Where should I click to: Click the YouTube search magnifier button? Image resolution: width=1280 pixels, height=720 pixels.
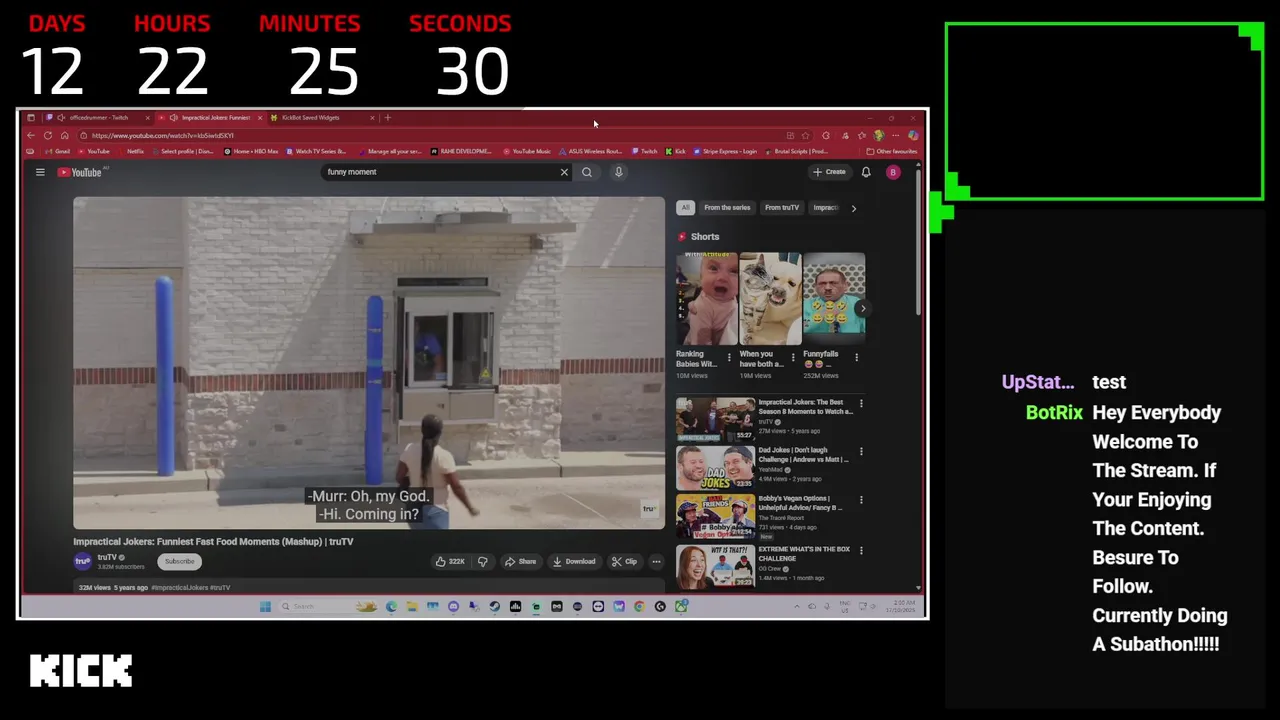click(587, 172)
